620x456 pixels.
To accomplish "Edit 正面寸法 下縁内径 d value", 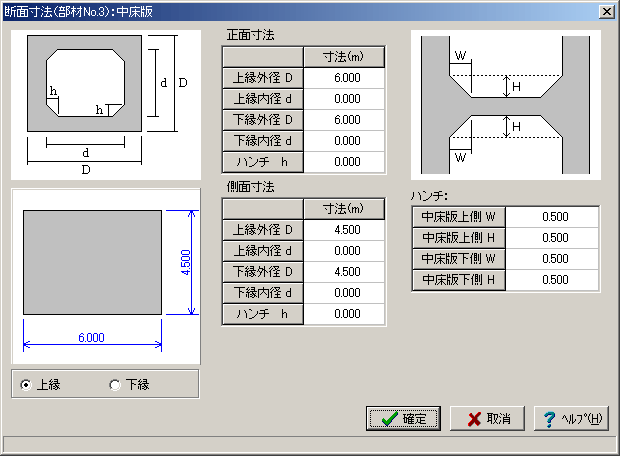I will [x=344, y=141].
